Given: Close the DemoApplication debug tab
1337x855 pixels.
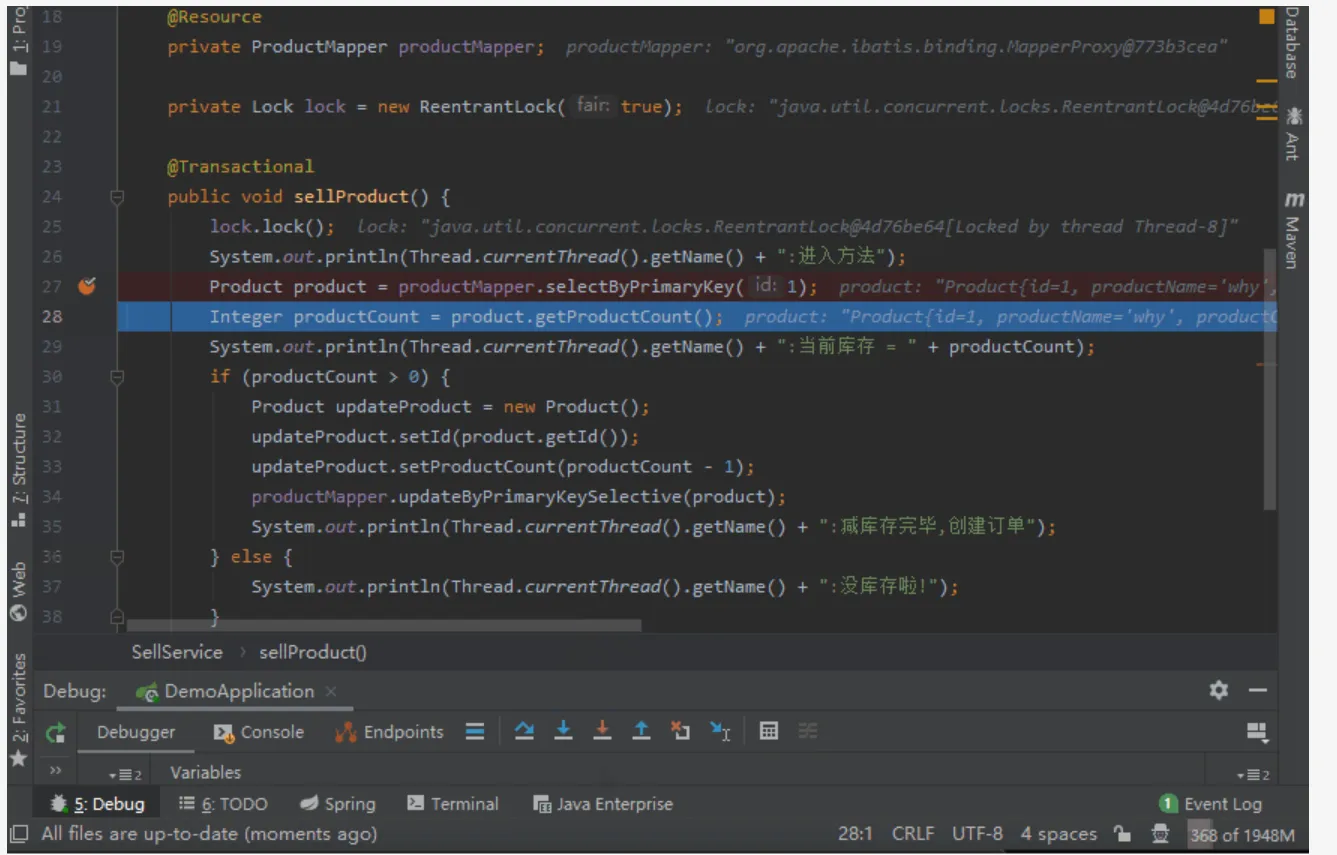Looking at the screenshot, I should click(x=331, y=691).
